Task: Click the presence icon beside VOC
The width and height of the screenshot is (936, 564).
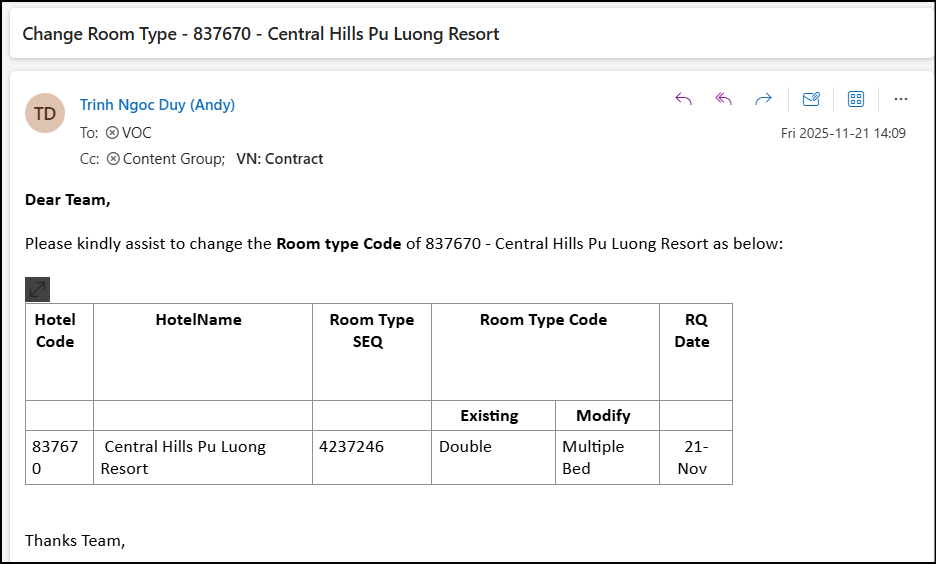Action: (112, 133)
